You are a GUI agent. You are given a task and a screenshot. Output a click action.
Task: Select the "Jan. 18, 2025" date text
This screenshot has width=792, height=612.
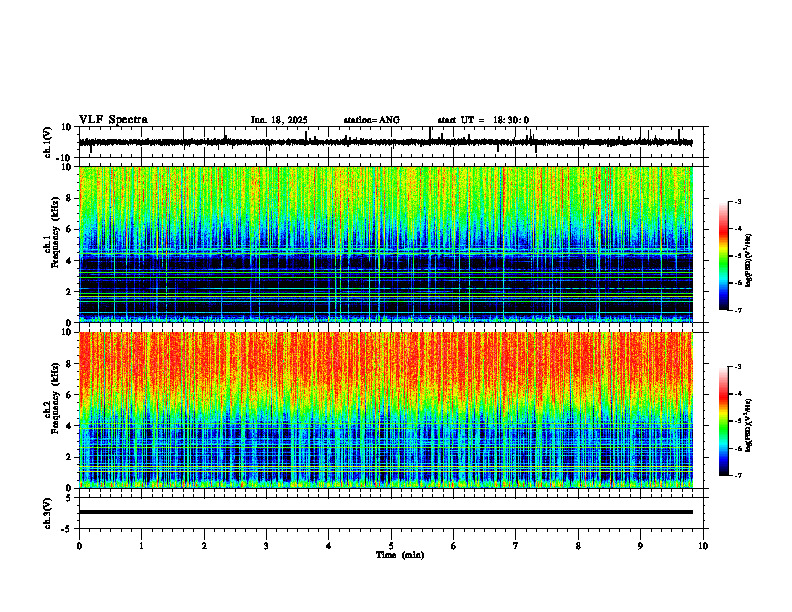tap(279, 120)
